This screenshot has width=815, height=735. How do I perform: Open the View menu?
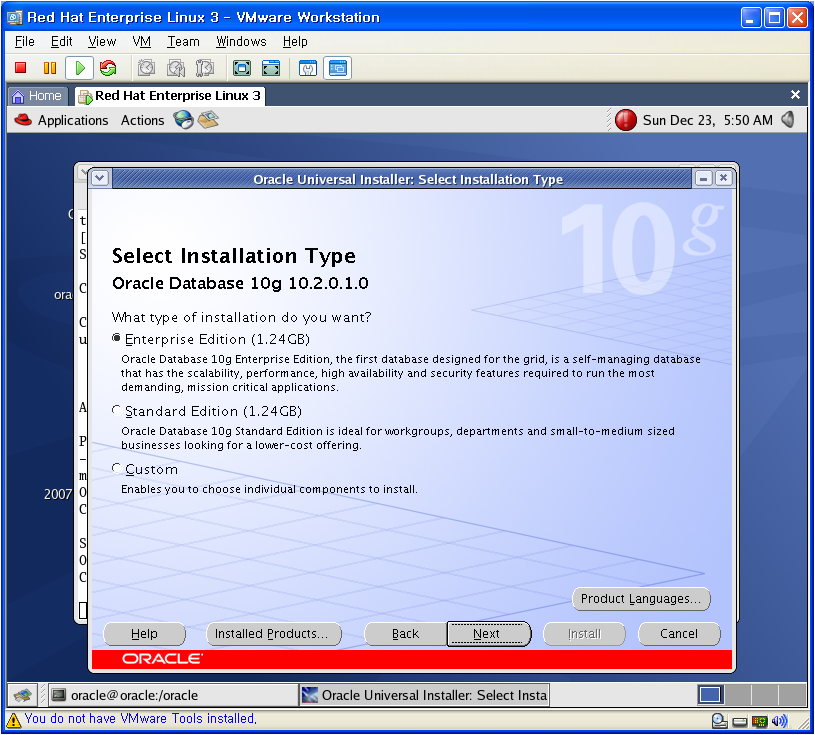click(102, 42)
